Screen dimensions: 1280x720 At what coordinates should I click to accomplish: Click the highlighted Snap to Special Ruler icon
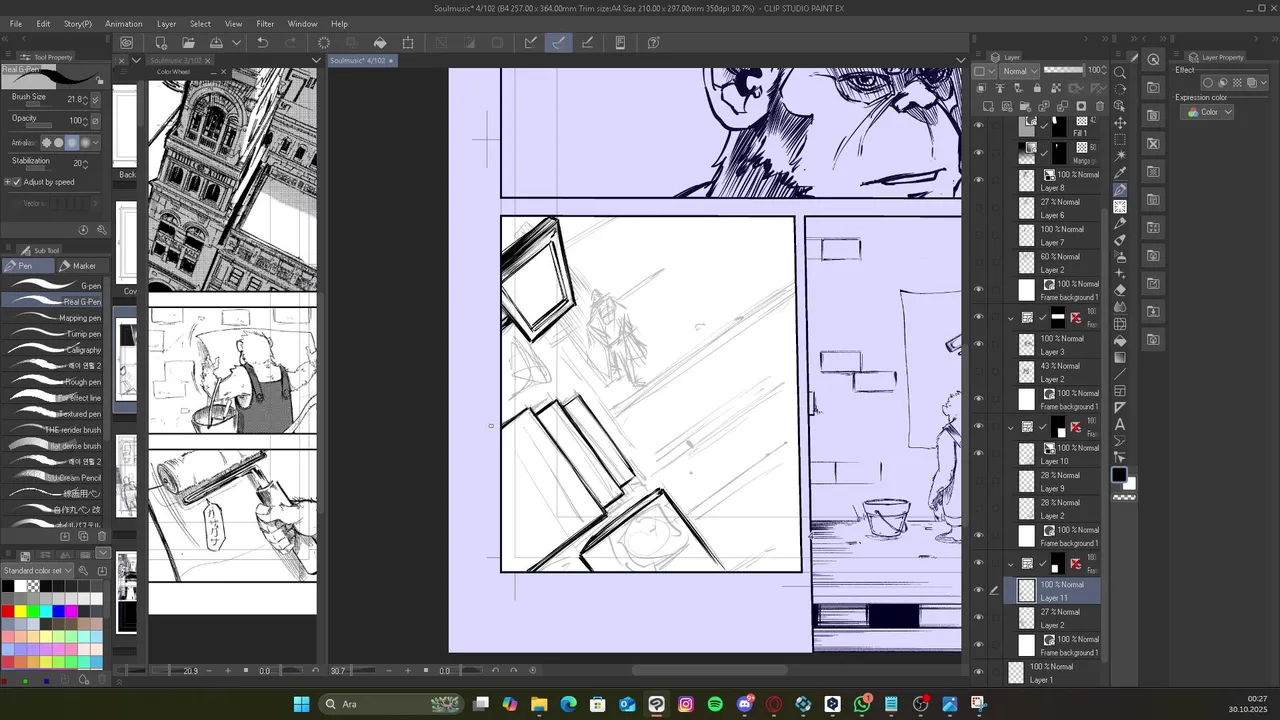(558, 42)
